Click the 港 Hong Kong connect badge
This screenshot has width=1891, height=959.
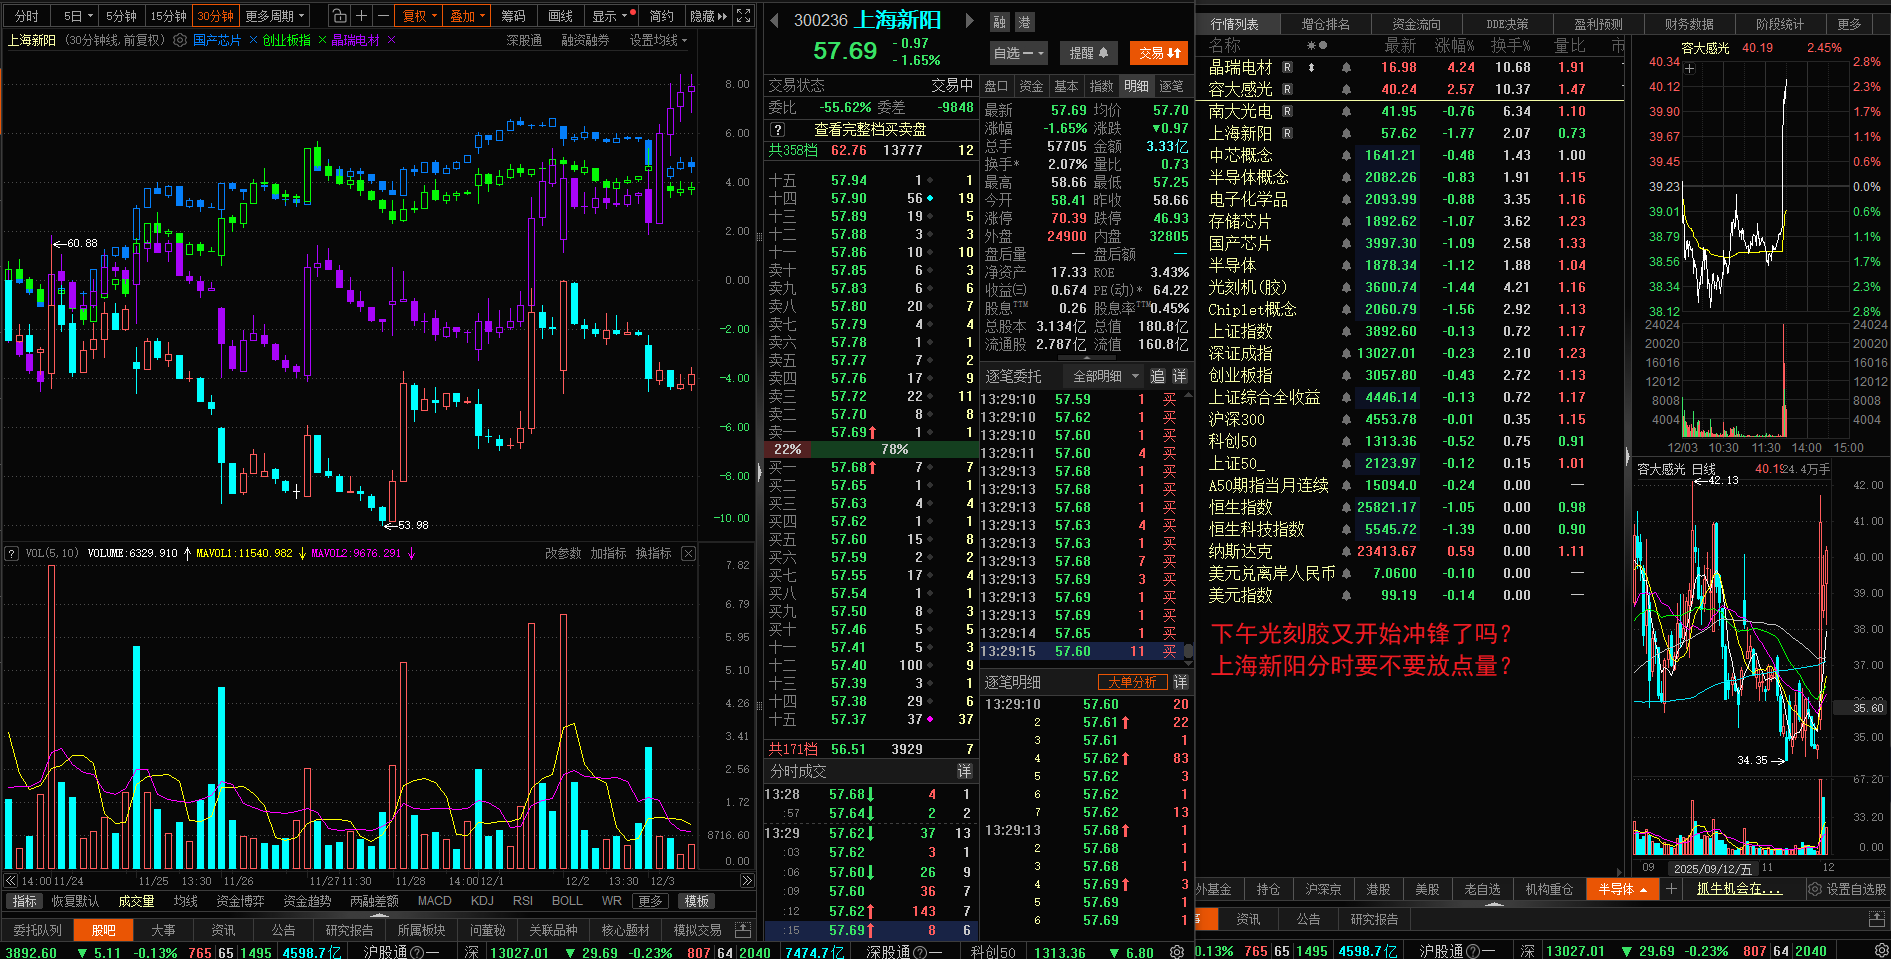pos(1024,22)
